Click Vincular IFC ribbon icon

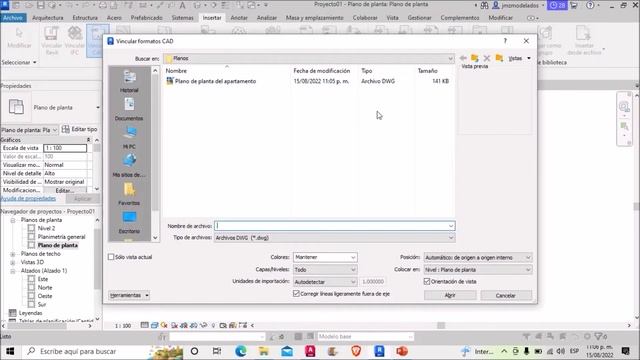75,40
